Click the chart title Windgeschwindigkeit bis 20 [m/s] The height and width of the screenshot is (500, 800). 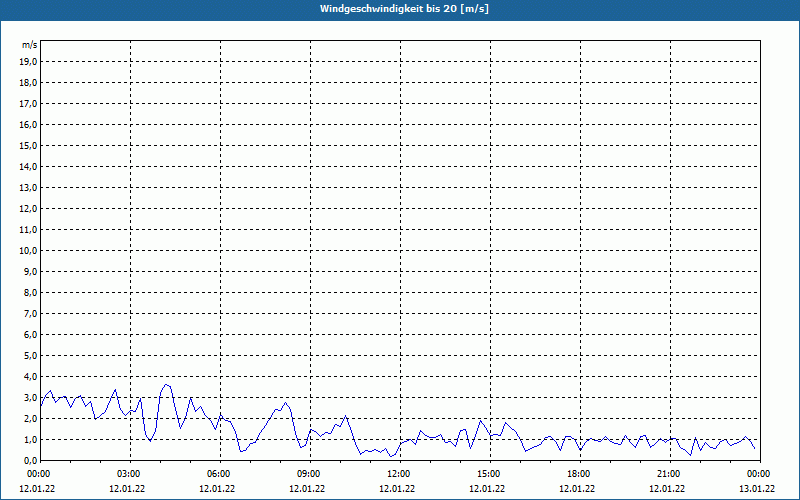pyautogui.click(x=404, y=9)
